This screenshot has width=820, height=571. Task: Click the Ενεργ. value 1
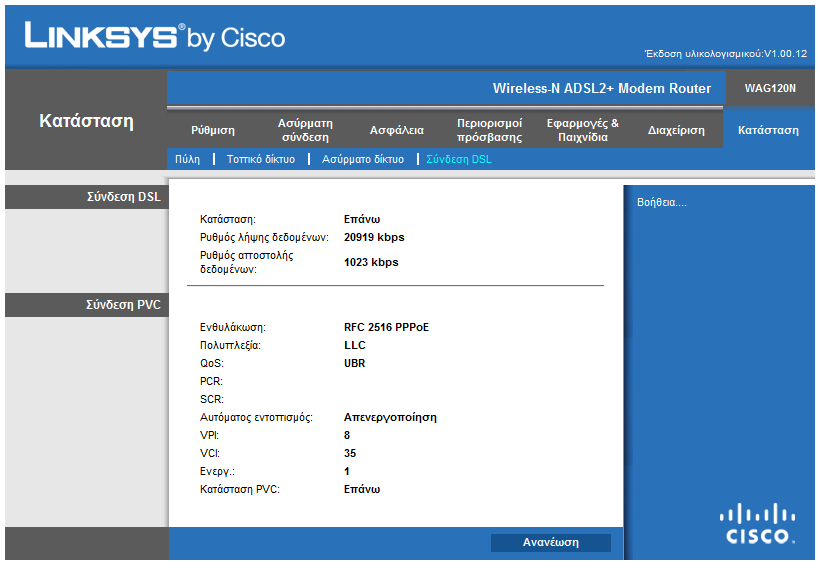coord(346,471)
